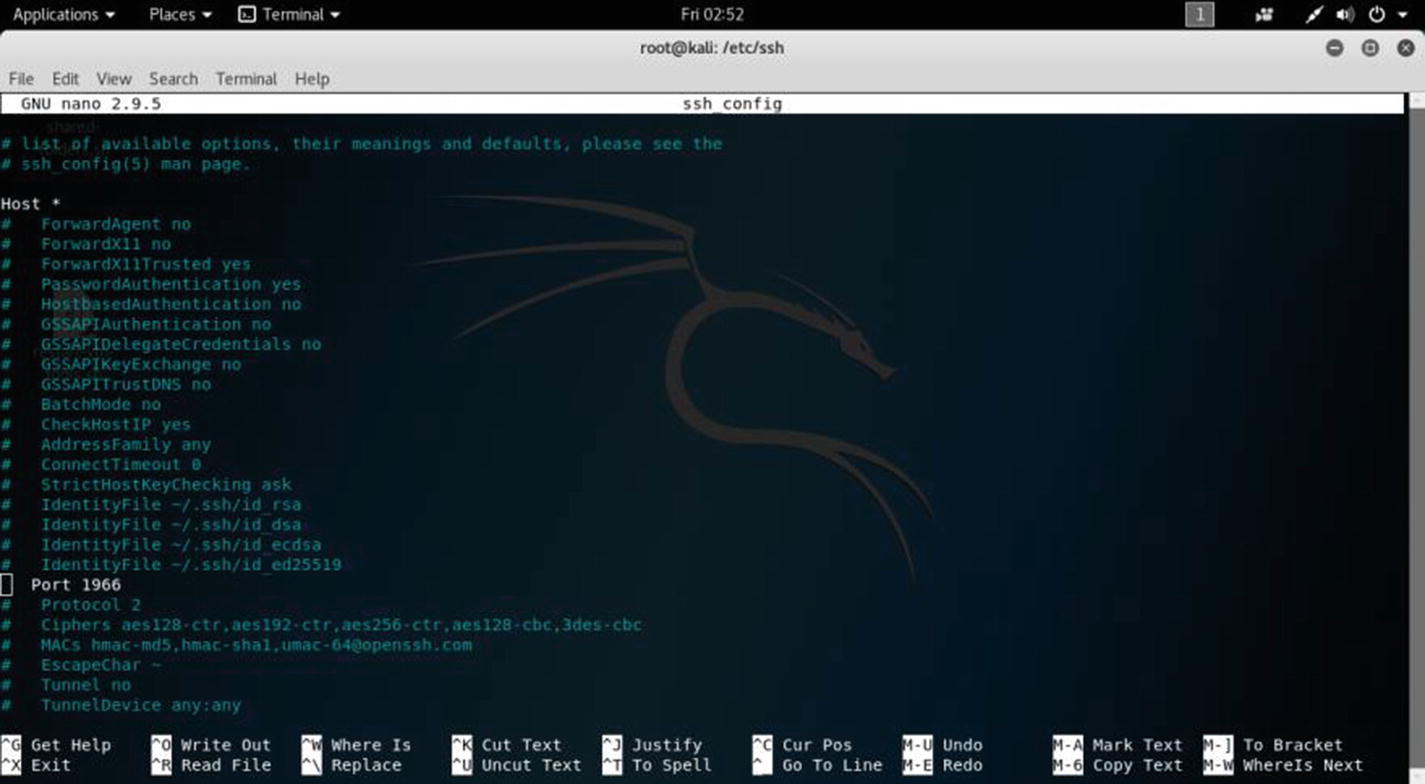Screen dimensions: 1425x784
Task: Click the 'To Spell' shortcut label
Action: pos(671,764)
